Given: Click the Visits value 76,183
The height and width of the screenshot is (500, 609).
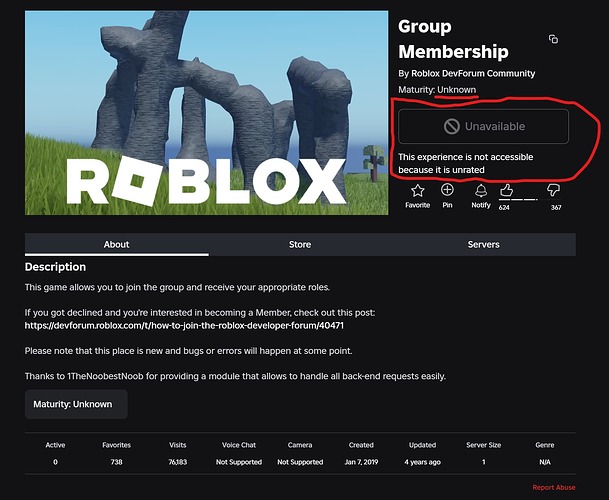Looking at the screenshot, I should point(177,462).
